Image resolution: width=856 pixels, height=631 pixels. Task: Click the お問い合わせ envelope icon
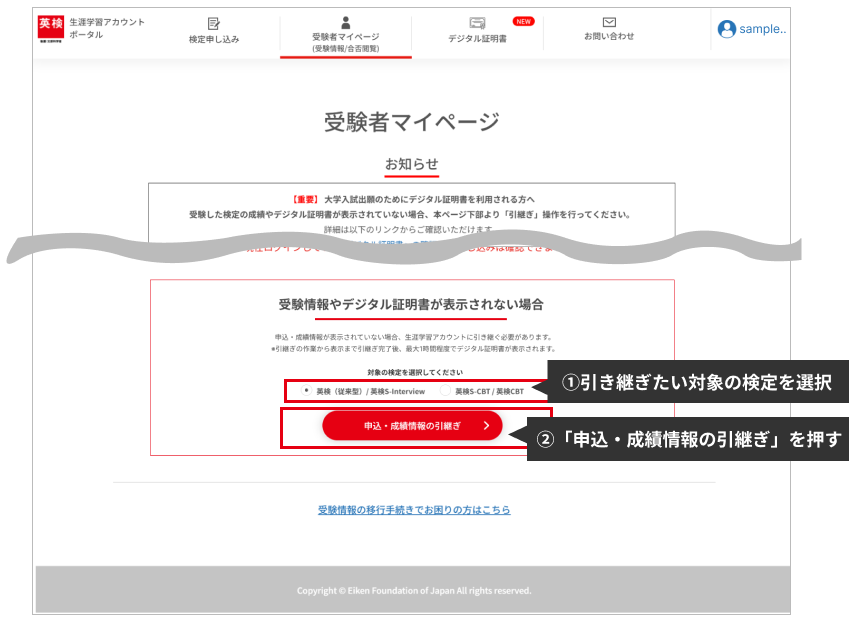[x=609, y=22]
